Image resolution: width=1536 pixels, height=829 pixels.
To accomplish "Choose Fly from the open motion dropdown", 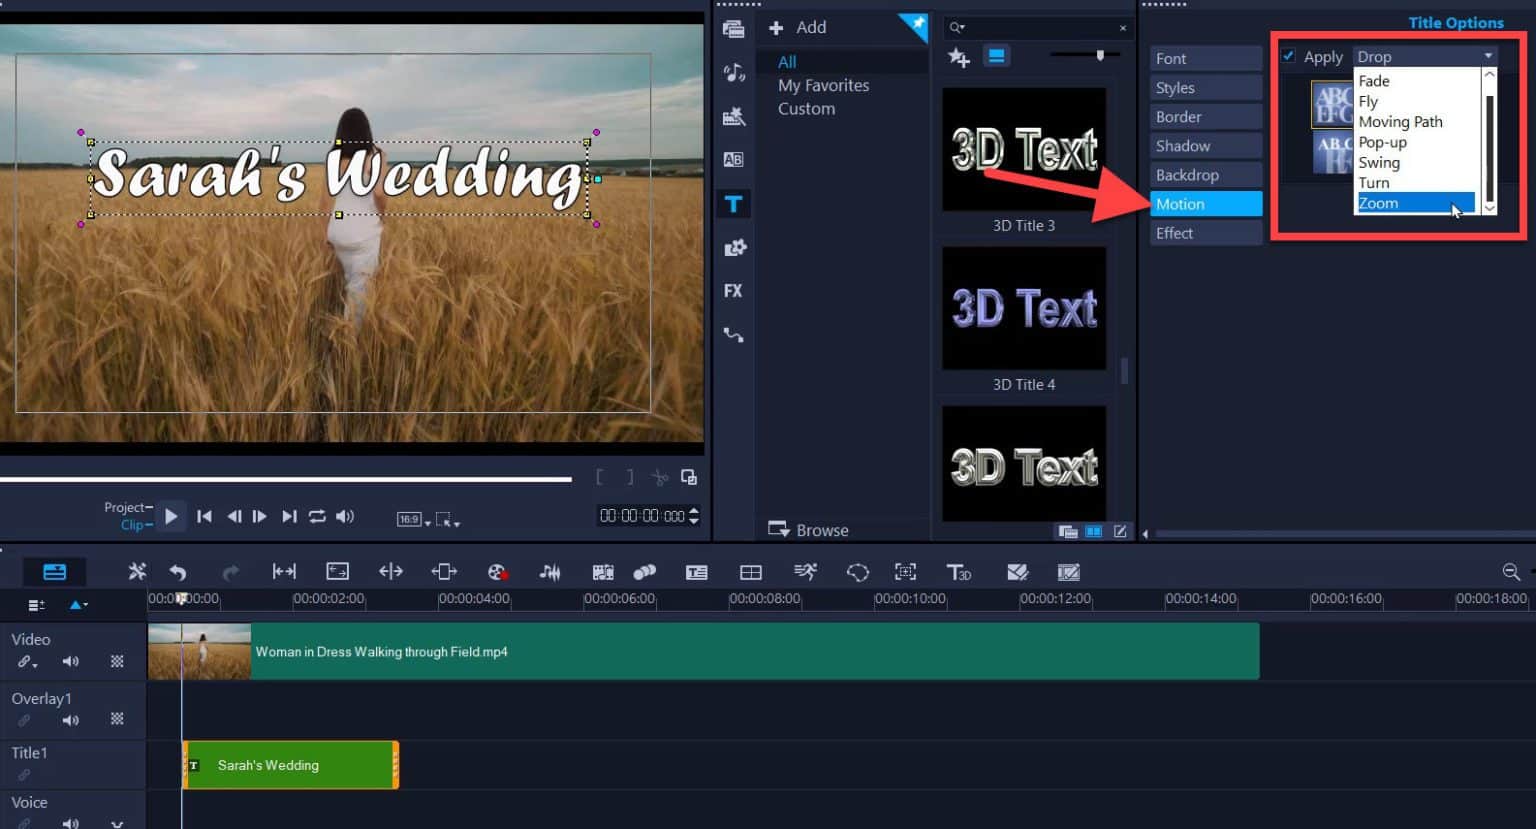I will pyautogui.click(x=1368, y=101).
